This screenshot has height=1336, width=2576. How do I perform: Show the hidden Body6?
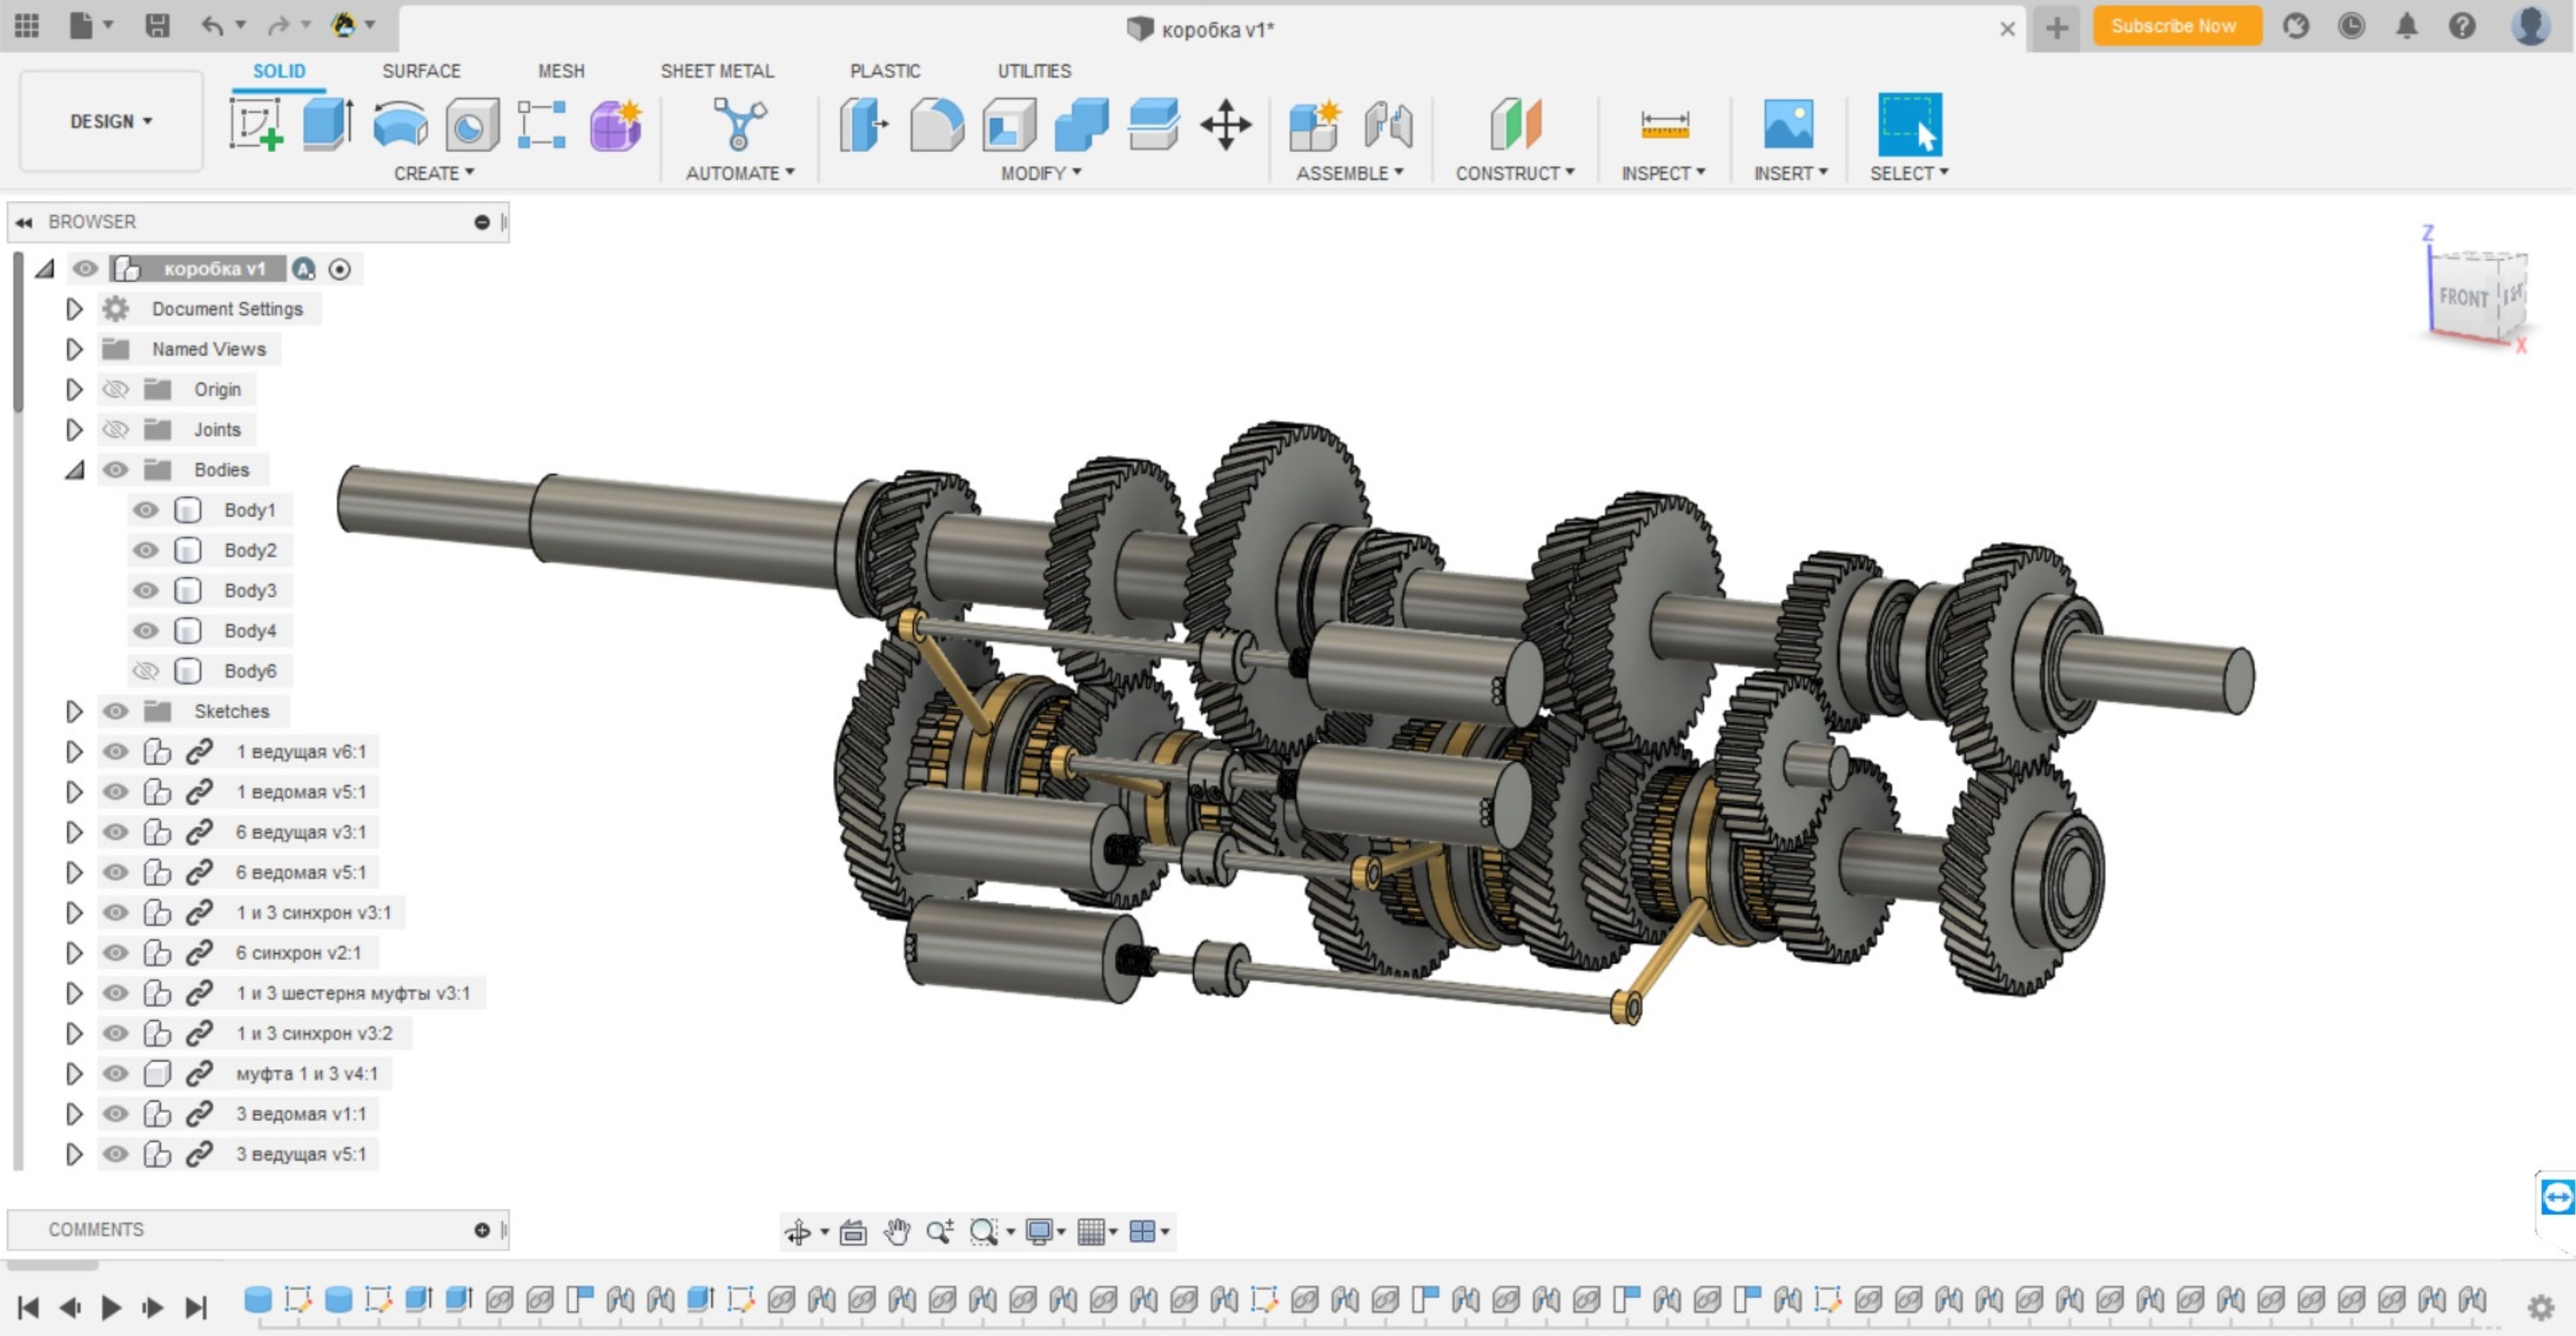coord(146,671)
